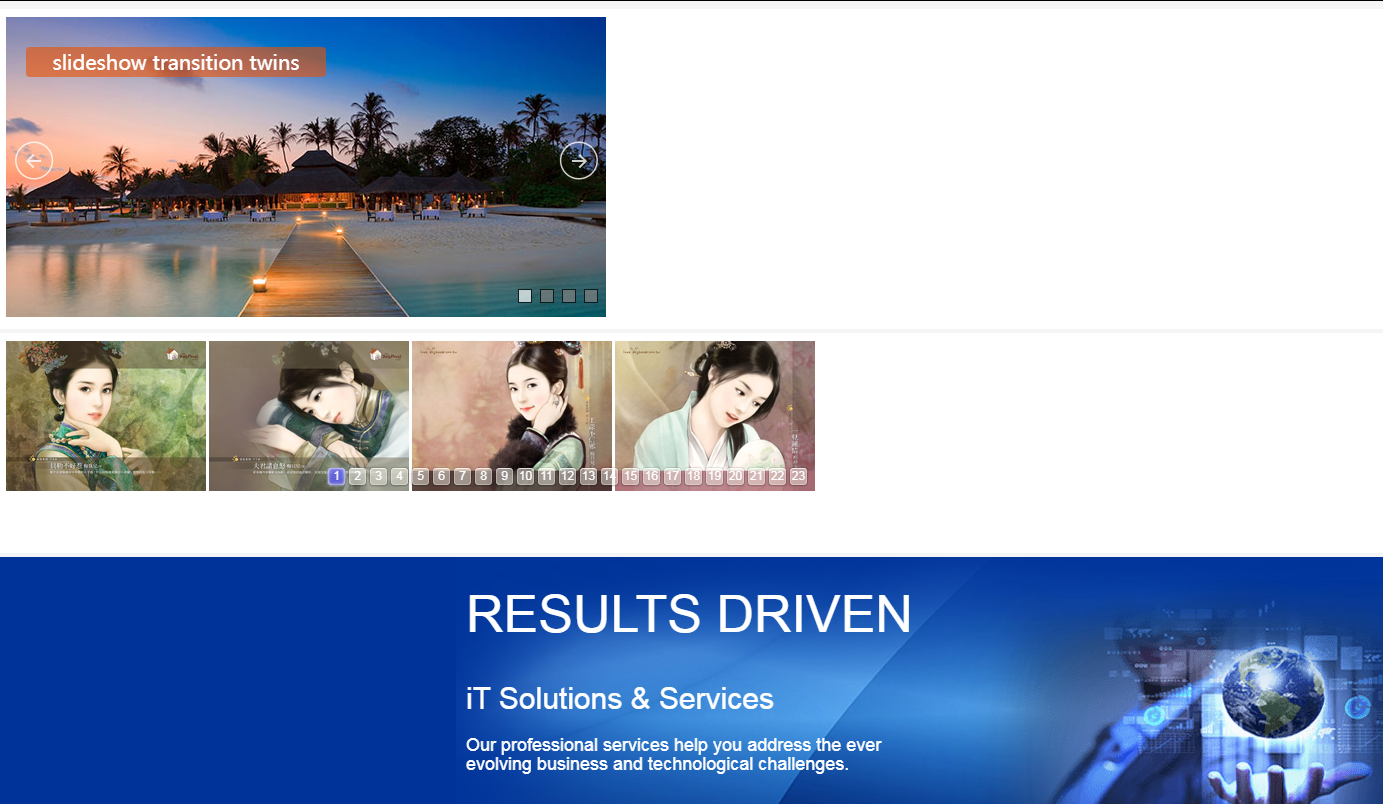Viewport: 1383px width, 804px height.
Task: Go to carousel page 3
Action: coord(379,476)
